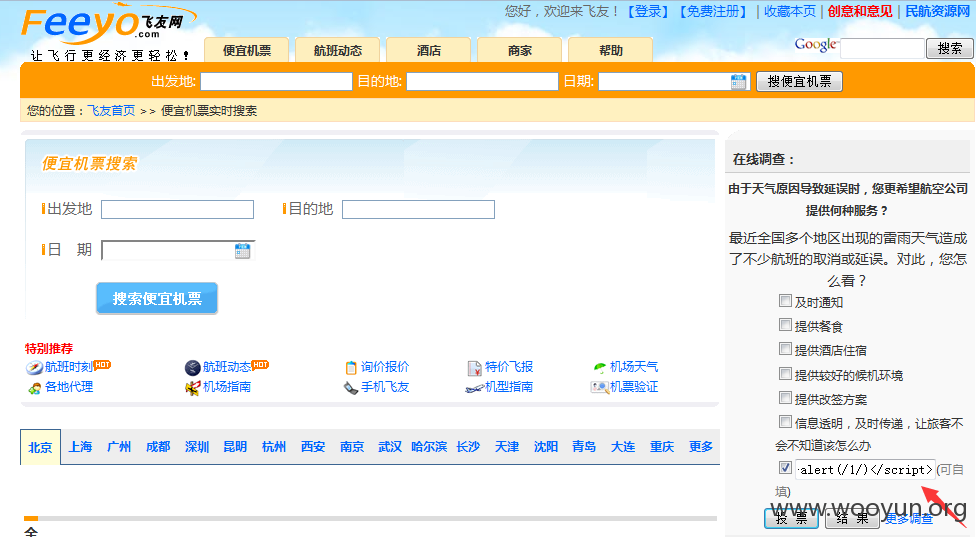Click the Google 搜索 button
The image size is (976, 537).
coord(950,49)
